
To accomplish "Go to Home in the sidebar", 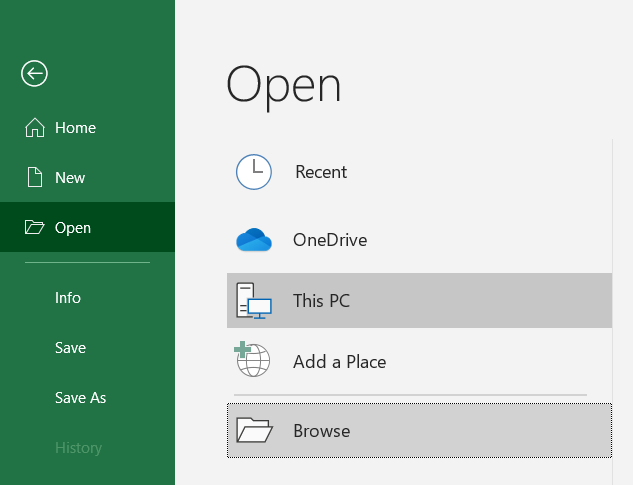I will coord(75,128).
